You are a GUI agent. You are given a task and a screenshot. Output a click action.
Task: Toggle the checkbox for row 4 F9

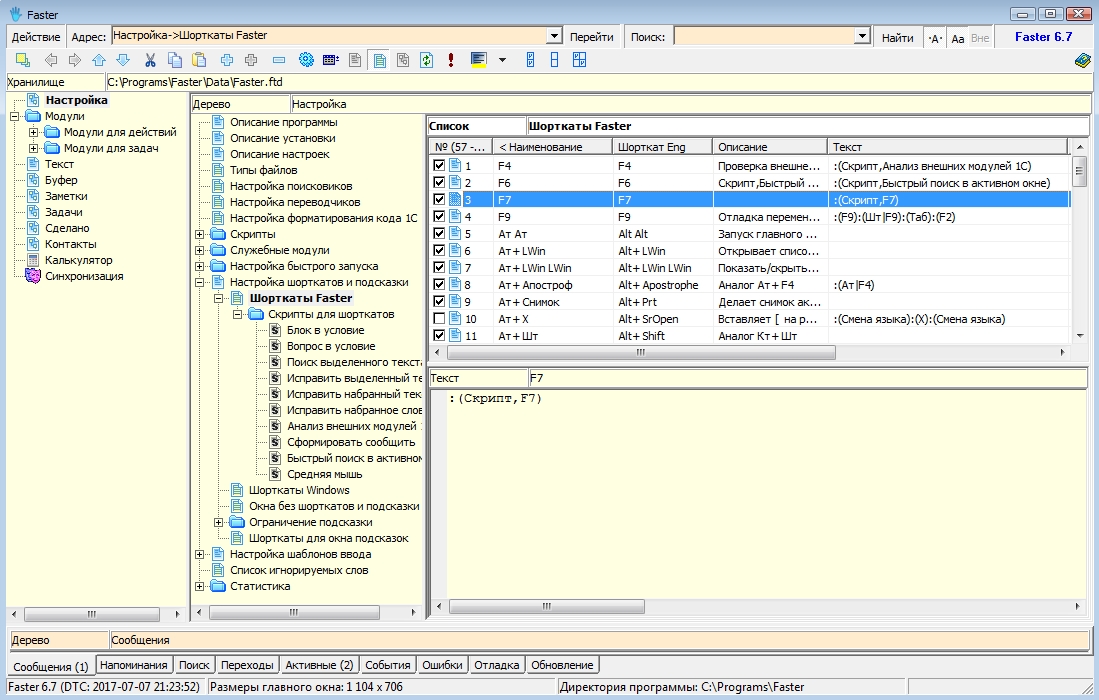[x=439, y=217]
